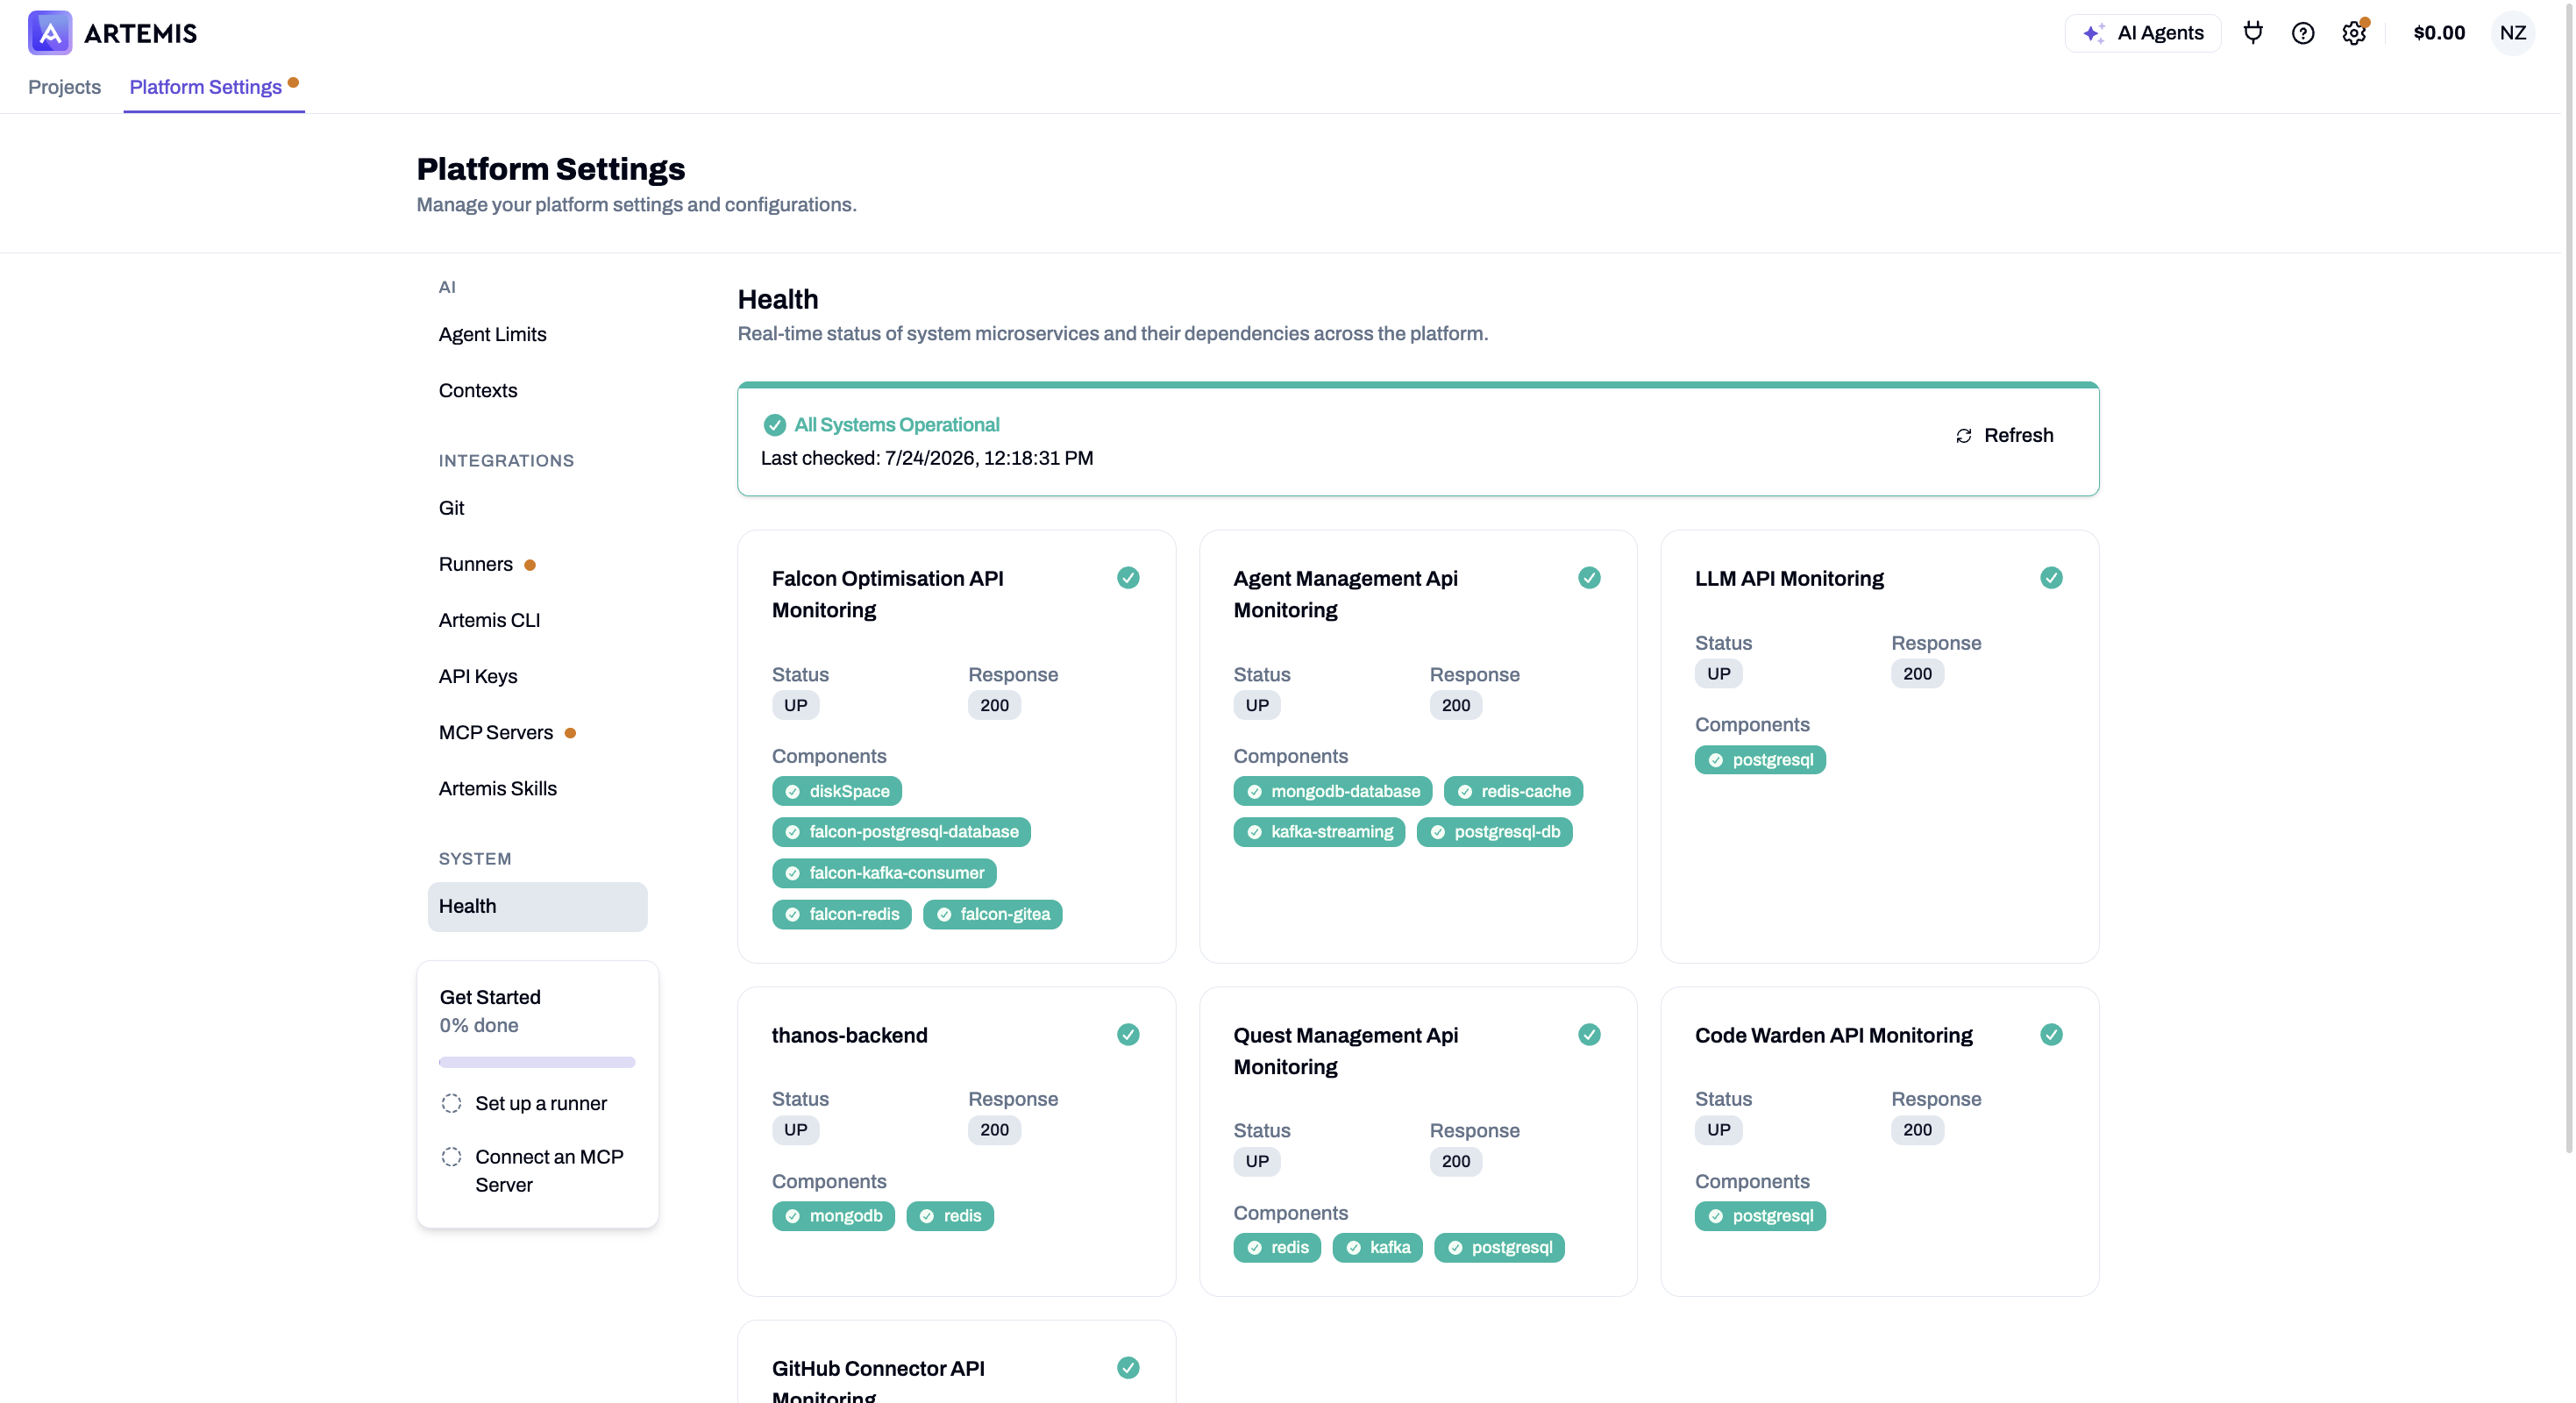
Task: Click the postgresql badge in Quest Management
Action: point(1499,1247)
